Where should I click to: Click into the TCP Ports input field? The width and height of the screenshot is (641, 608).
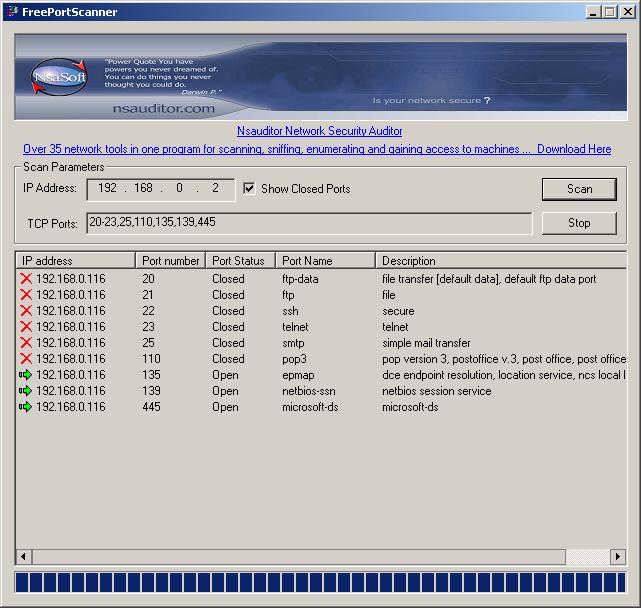(309, 223)
